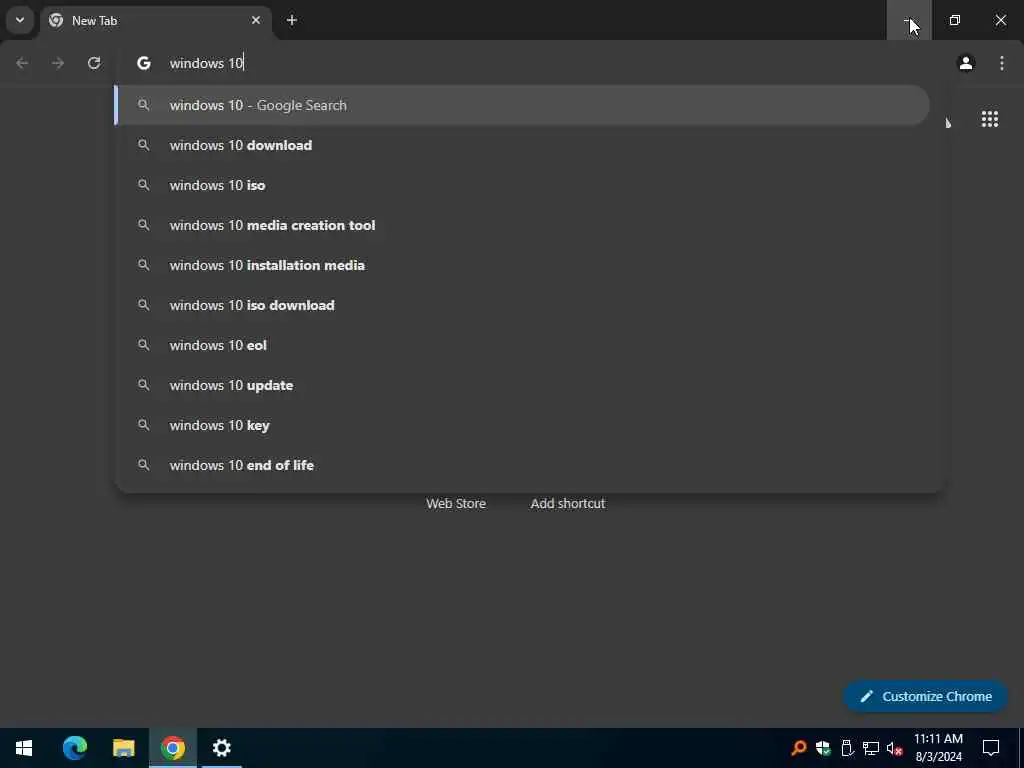Open File Explorer from the taskbar
This screenshot has width=1024, height=768.
click(123, 748)
